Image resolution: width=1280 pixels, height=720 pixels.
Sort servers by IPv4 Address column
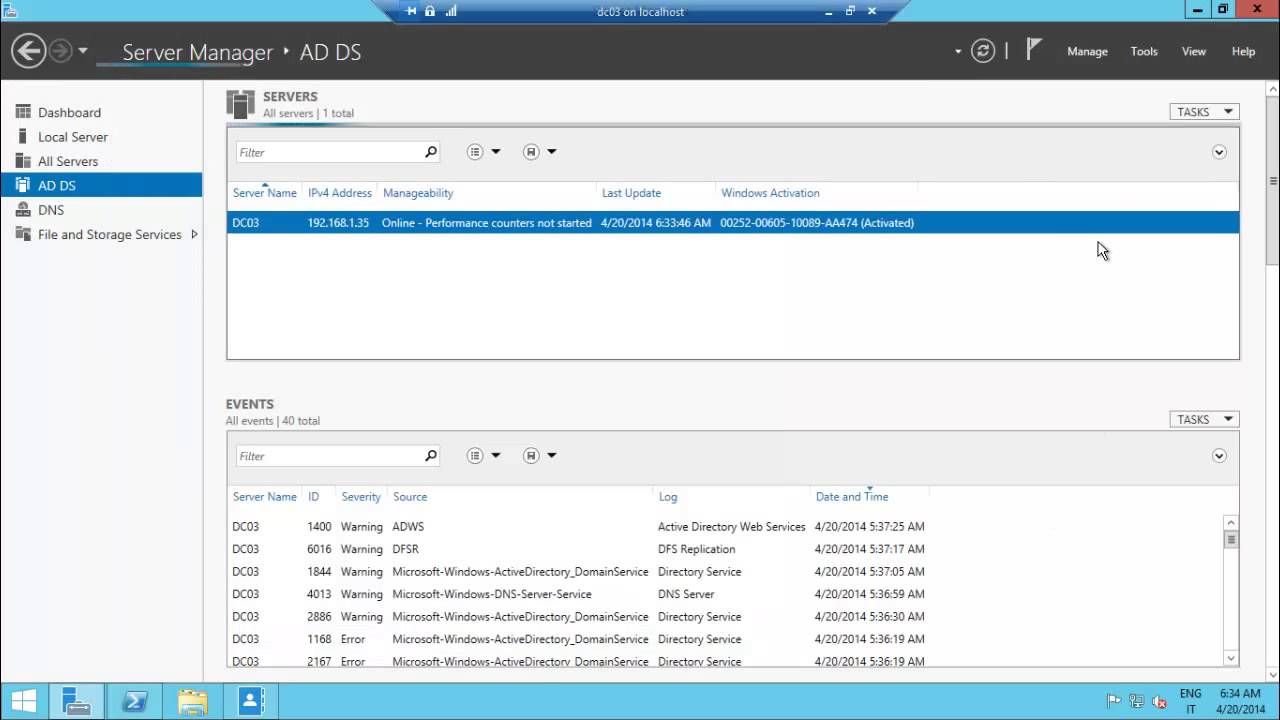(x=339, y=193)
